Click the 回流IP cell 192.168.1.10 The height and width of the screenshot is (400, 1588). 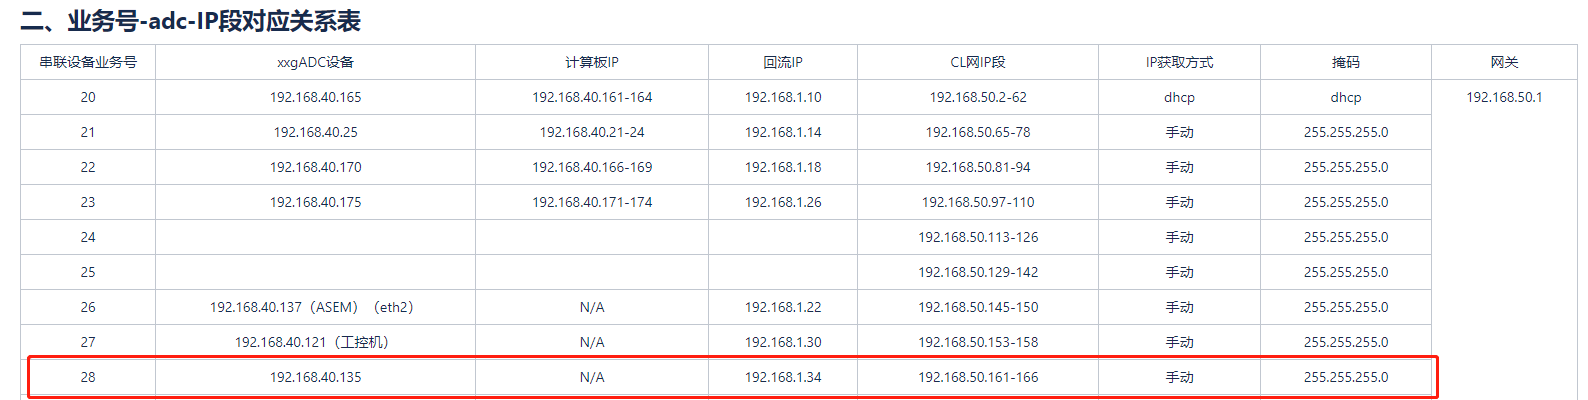783,97
